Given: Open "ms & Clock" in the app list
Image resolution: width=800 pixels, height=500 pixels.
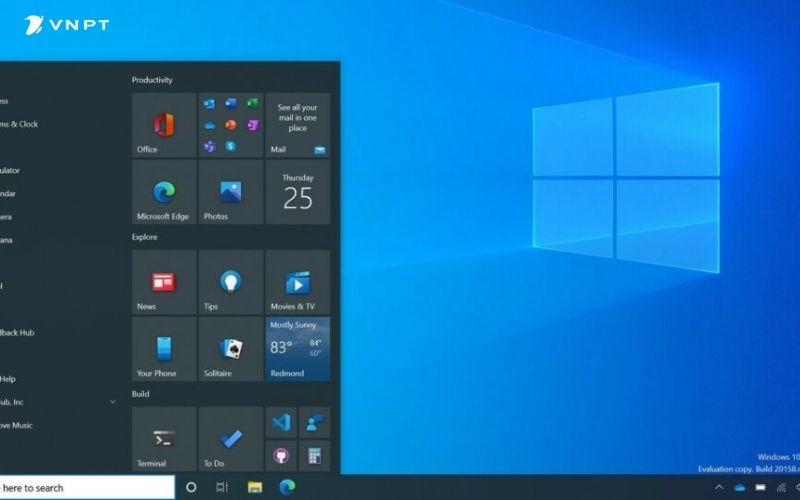Looking at the screenshot, I should pos(19,124).
